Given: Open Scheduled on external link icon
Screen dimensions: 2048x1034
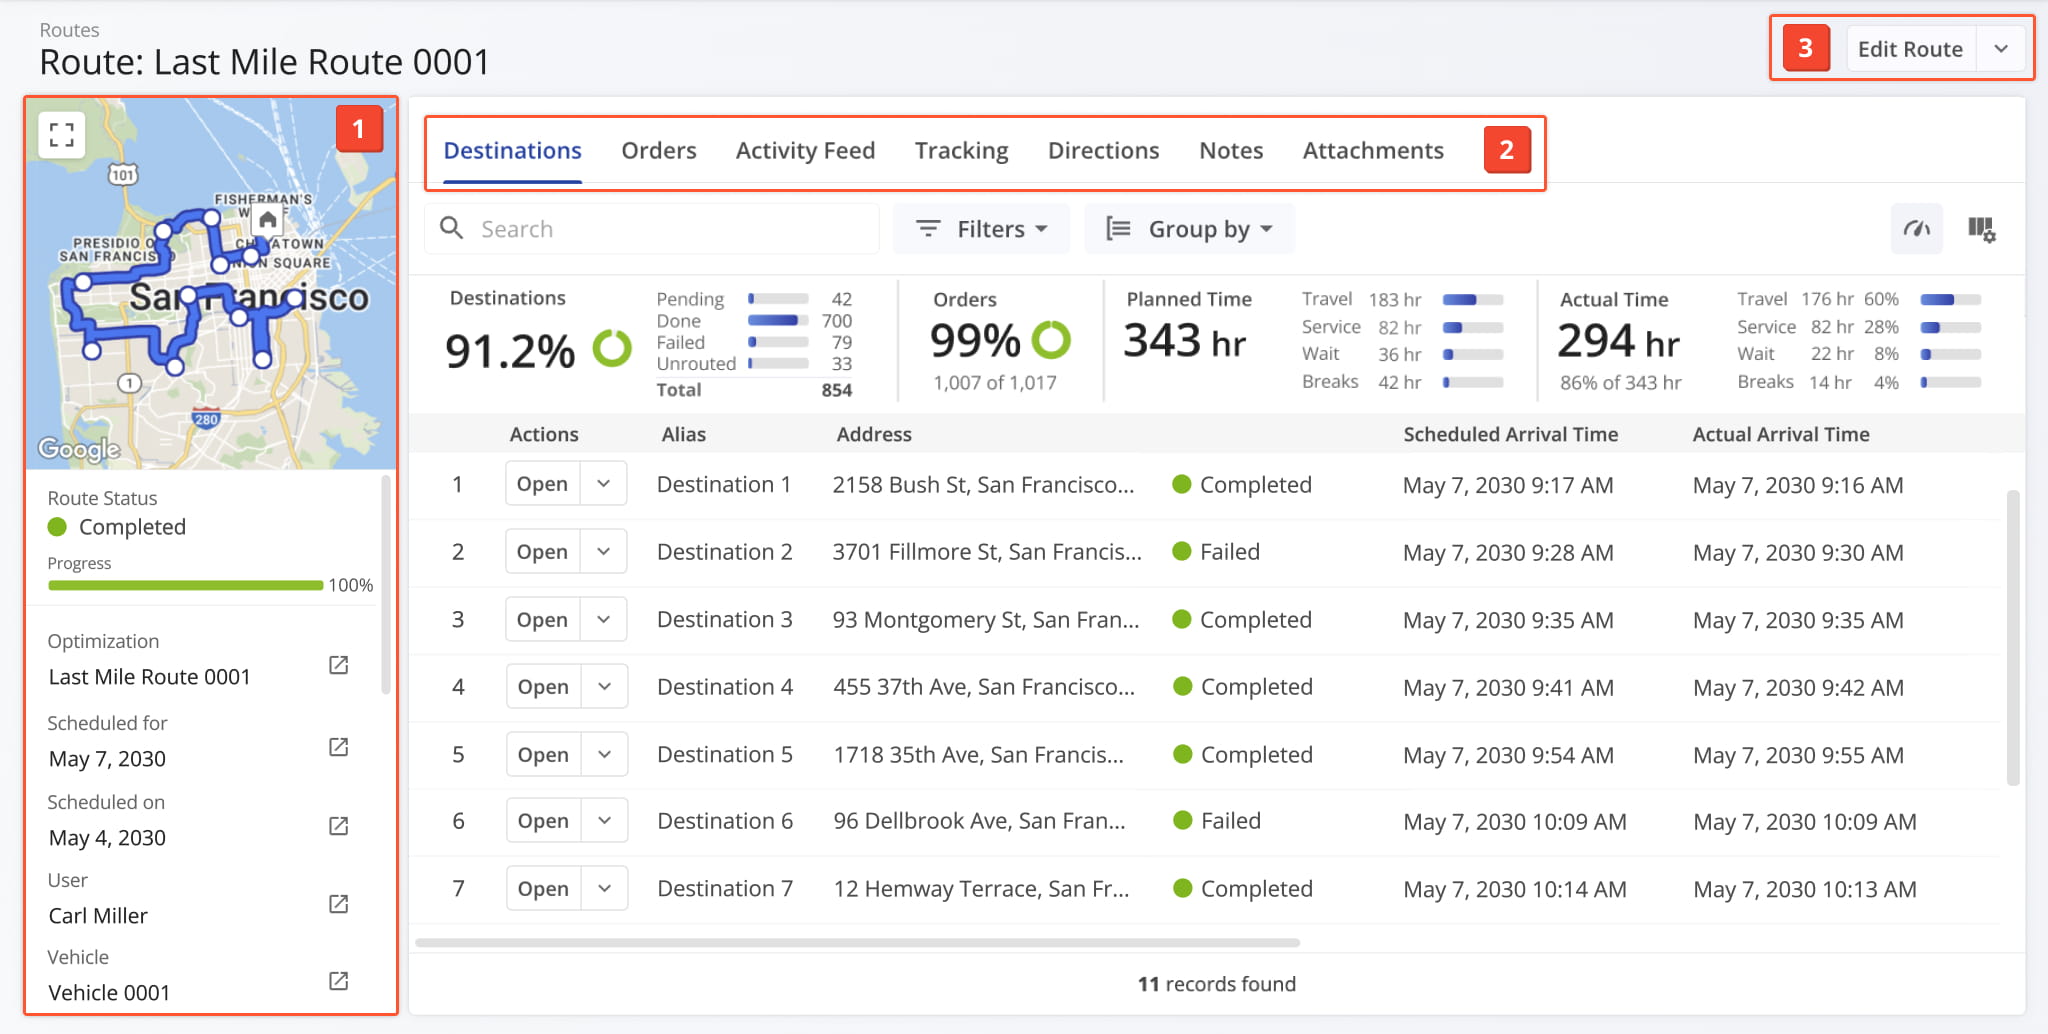Looking at the screenshot, I should [x=339, y=826].
